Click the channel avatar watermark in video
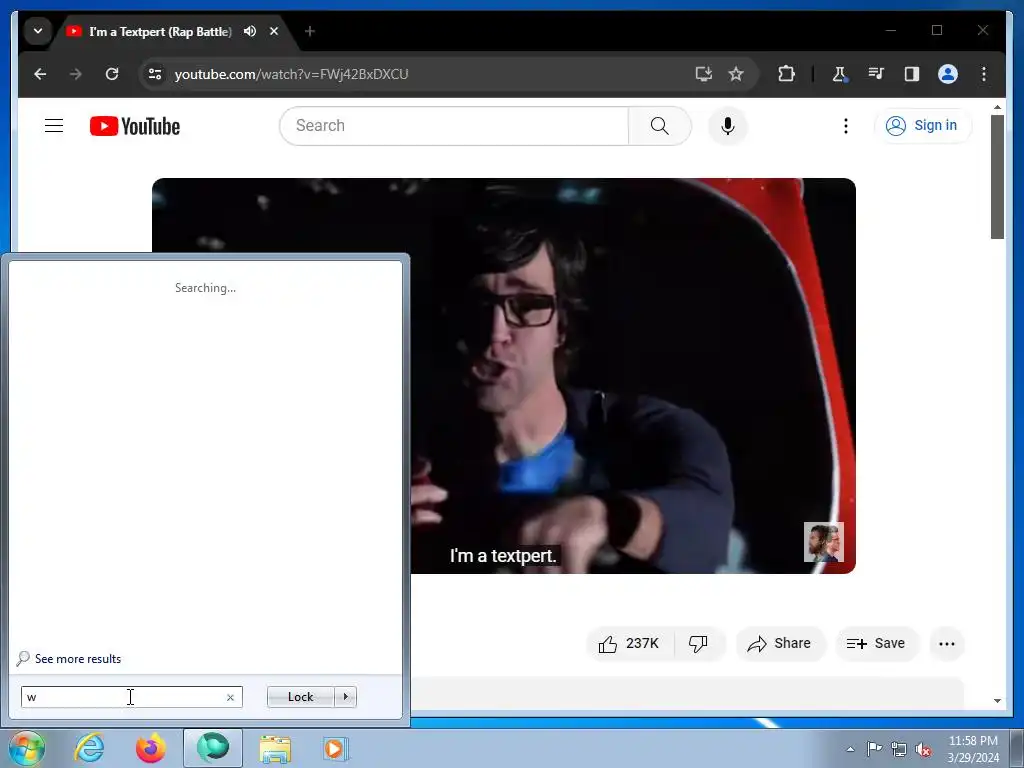 (824, 542)
